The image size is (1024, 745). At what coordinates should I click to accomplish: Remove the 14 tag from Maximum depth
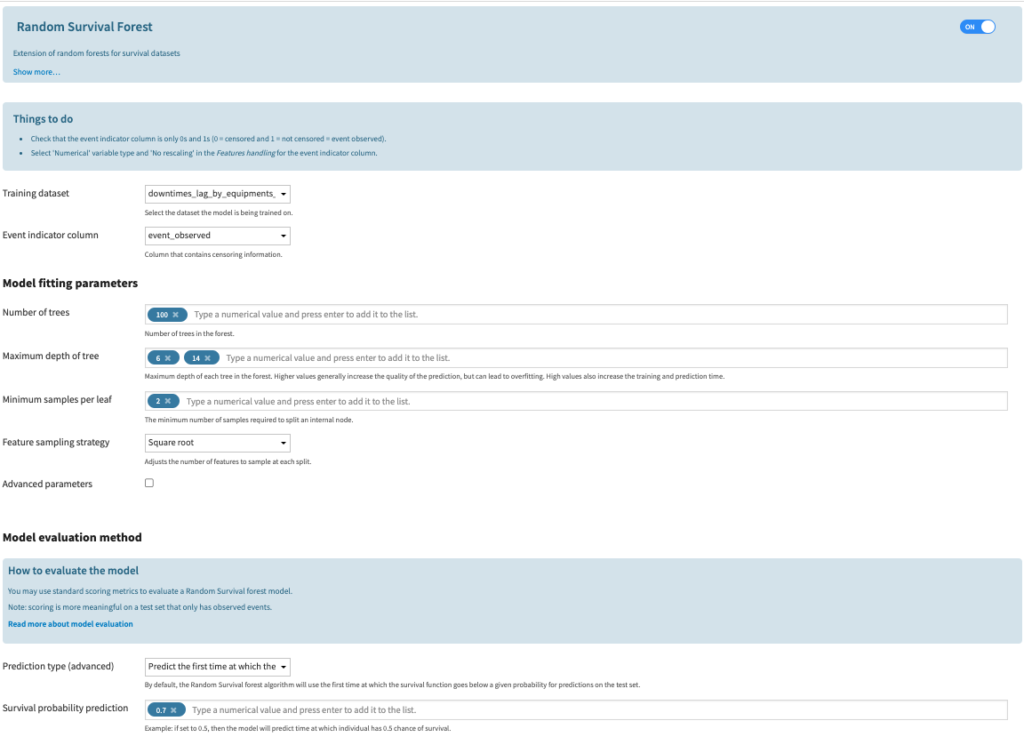coord(208,358)
